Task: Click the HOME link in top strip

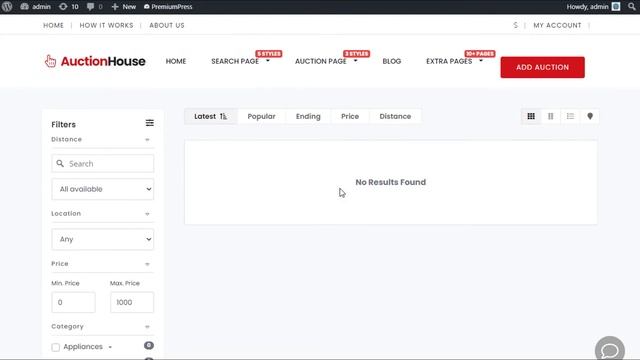Action: [53, 25]
